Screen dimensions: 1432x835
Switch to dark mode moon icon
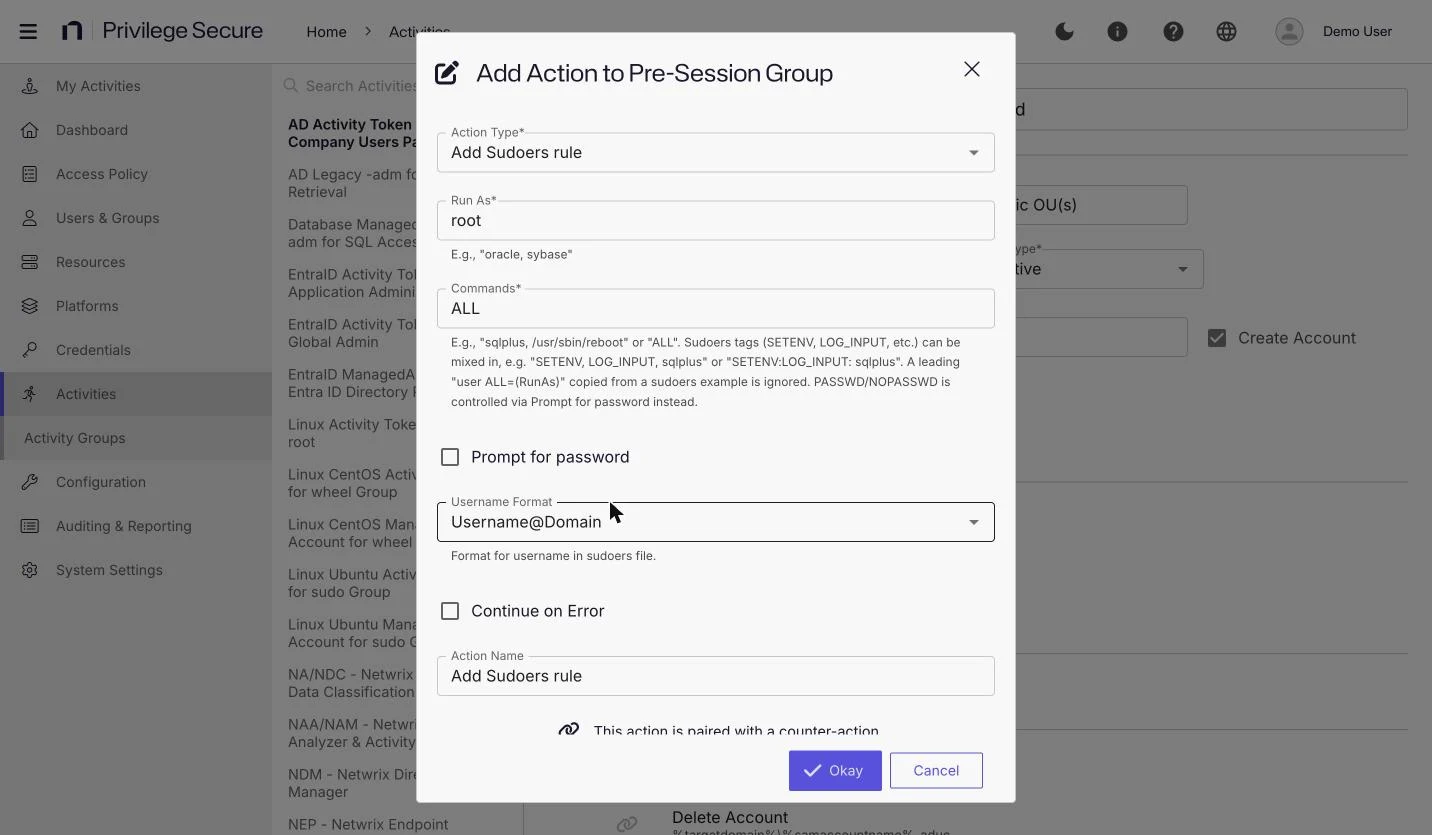1064,31
